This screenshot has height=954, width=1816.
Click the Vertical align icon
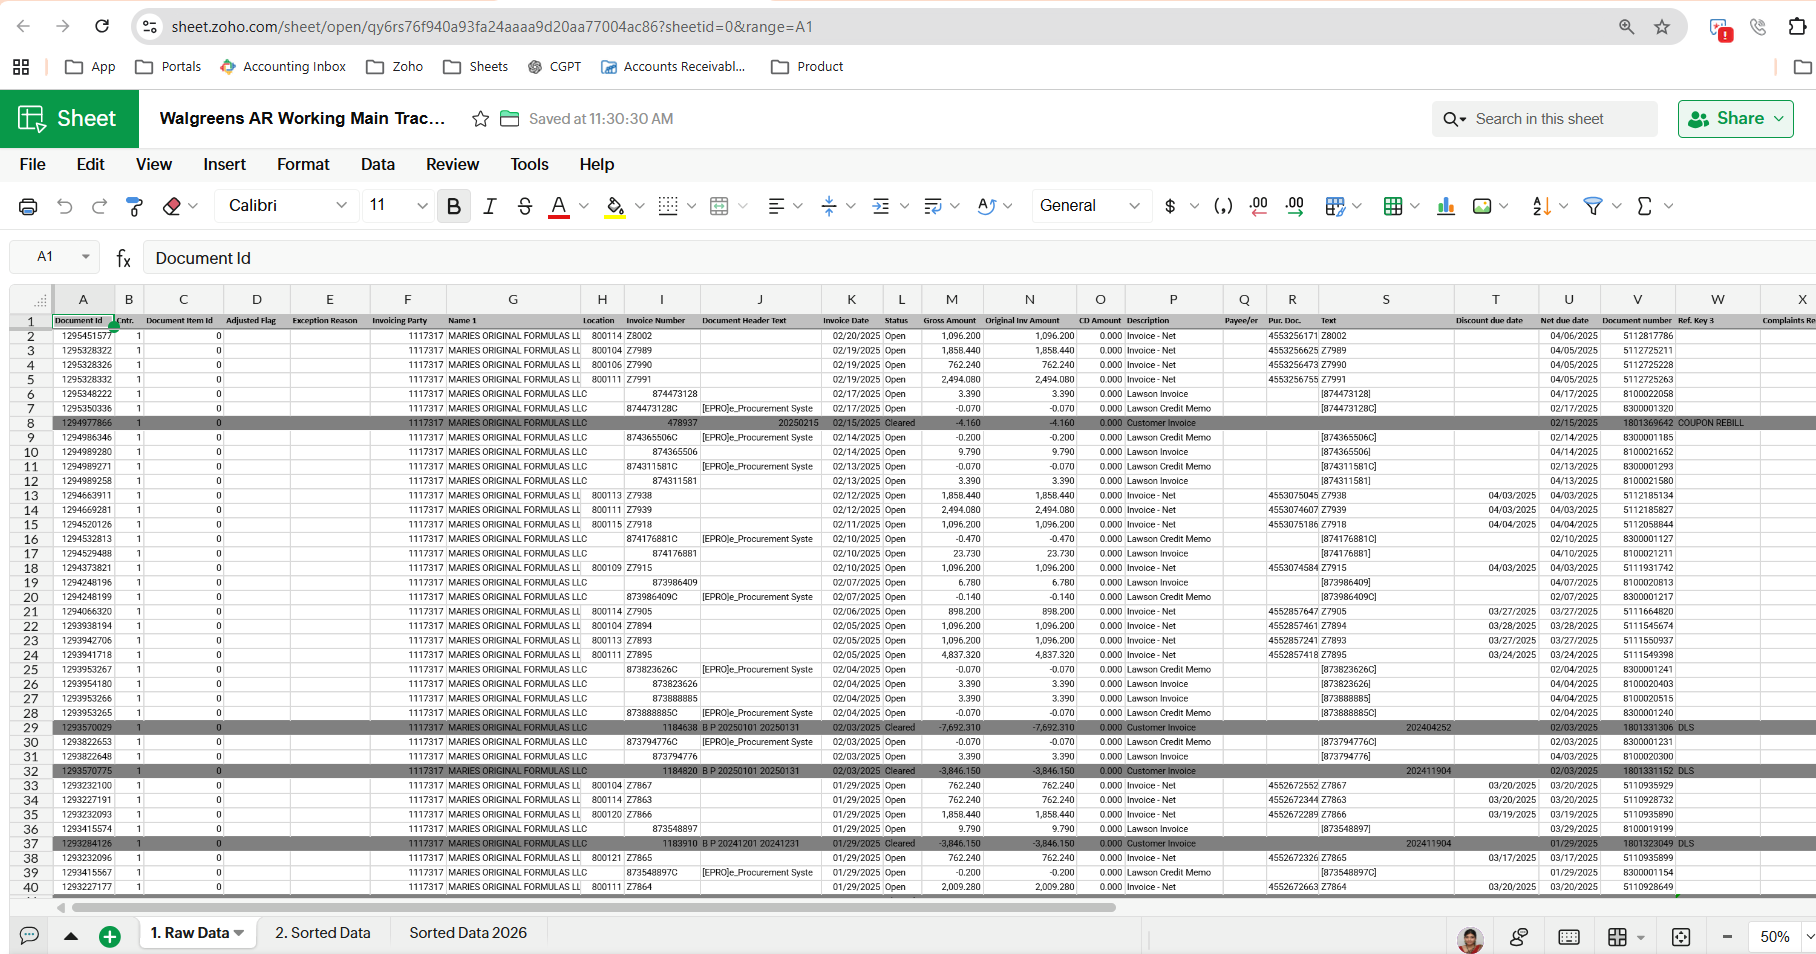[829, 206]
